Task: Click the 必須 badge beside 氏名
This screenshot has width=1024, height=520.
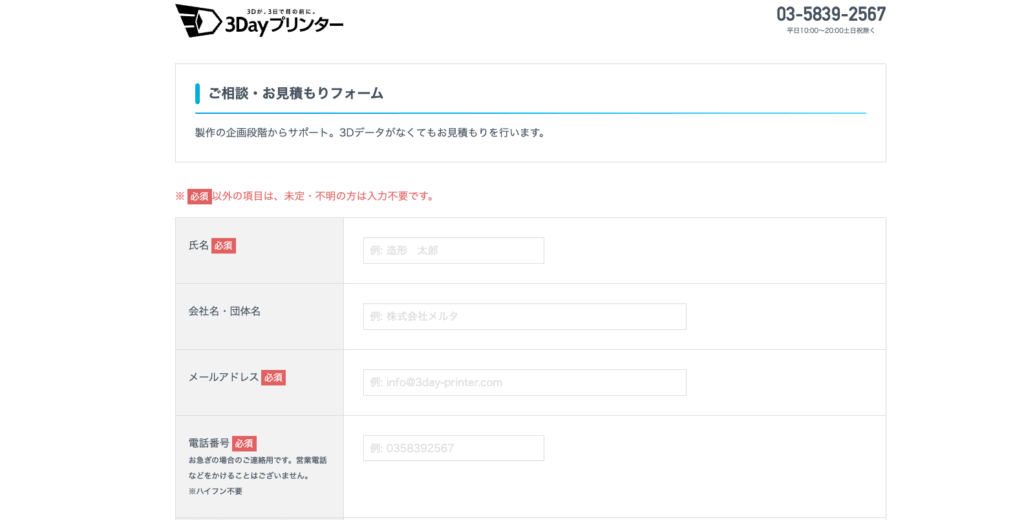Action: tap(223, 245)
